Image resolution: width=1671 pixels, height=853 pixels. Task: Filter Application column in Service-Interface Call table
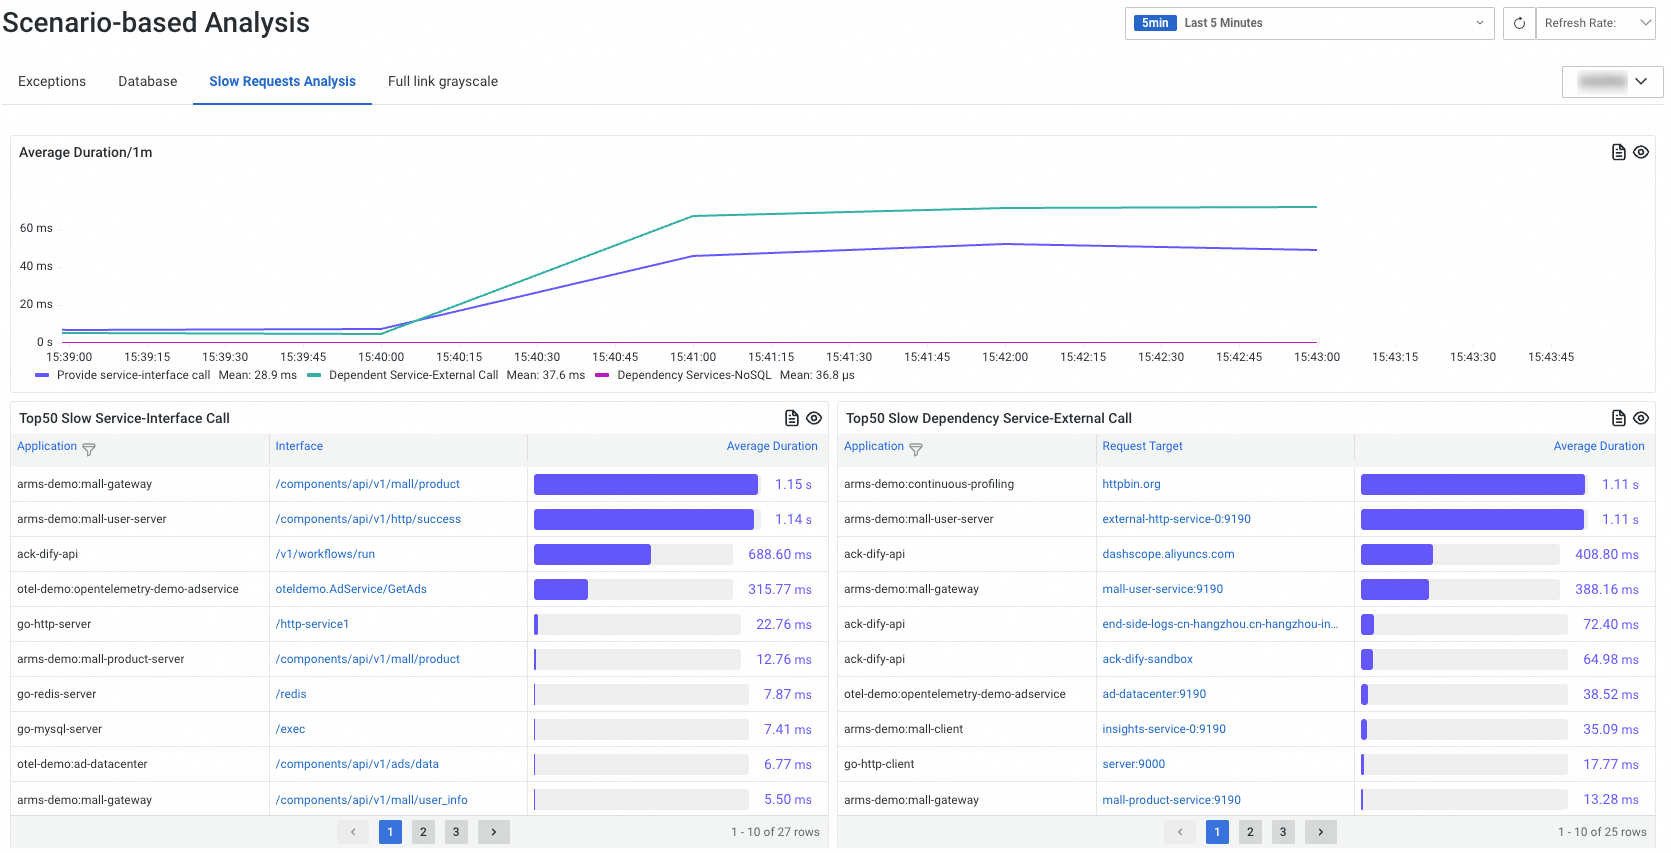pyautogui.click(x=89, y=449)
